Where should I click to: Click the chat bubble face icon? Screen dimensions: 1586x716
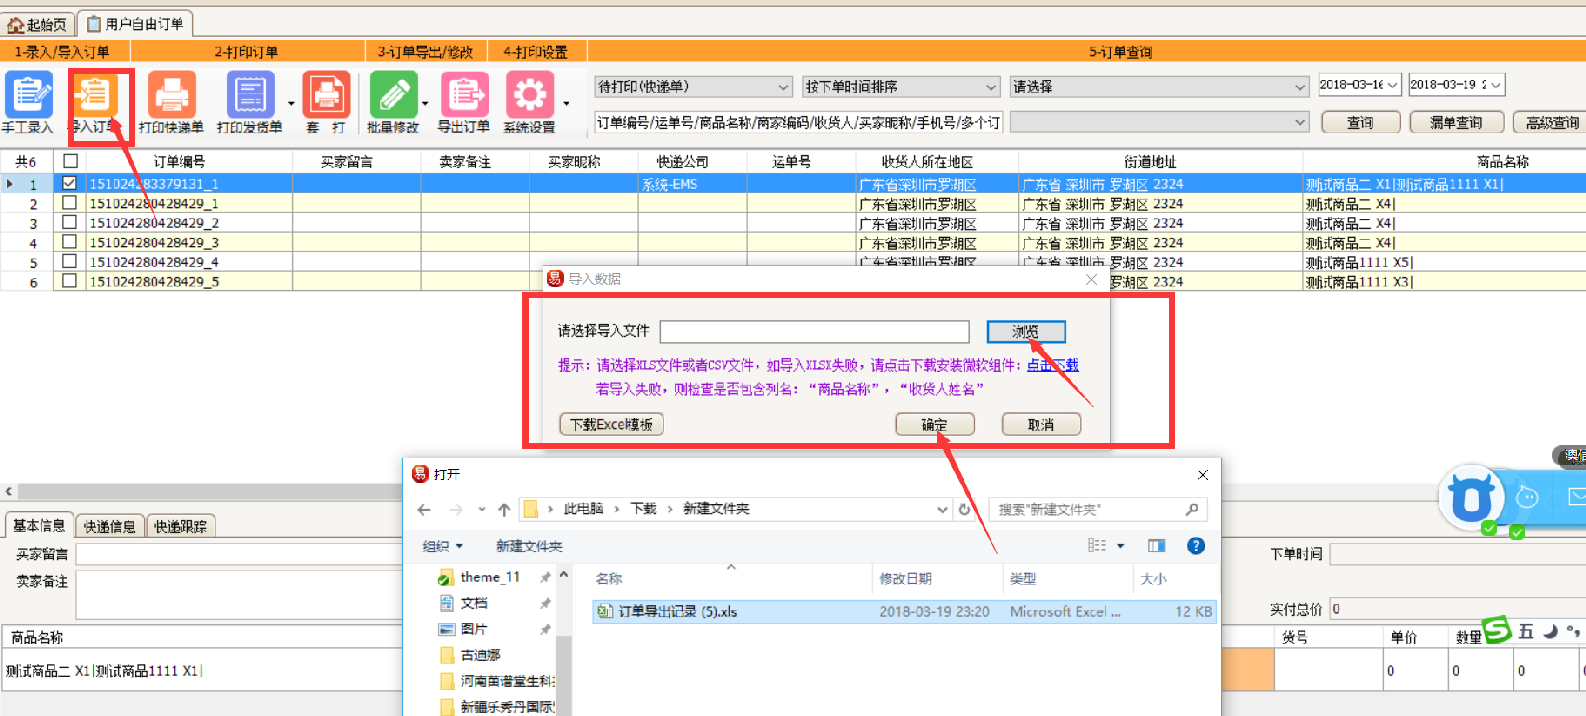(x=1527, y=497)
